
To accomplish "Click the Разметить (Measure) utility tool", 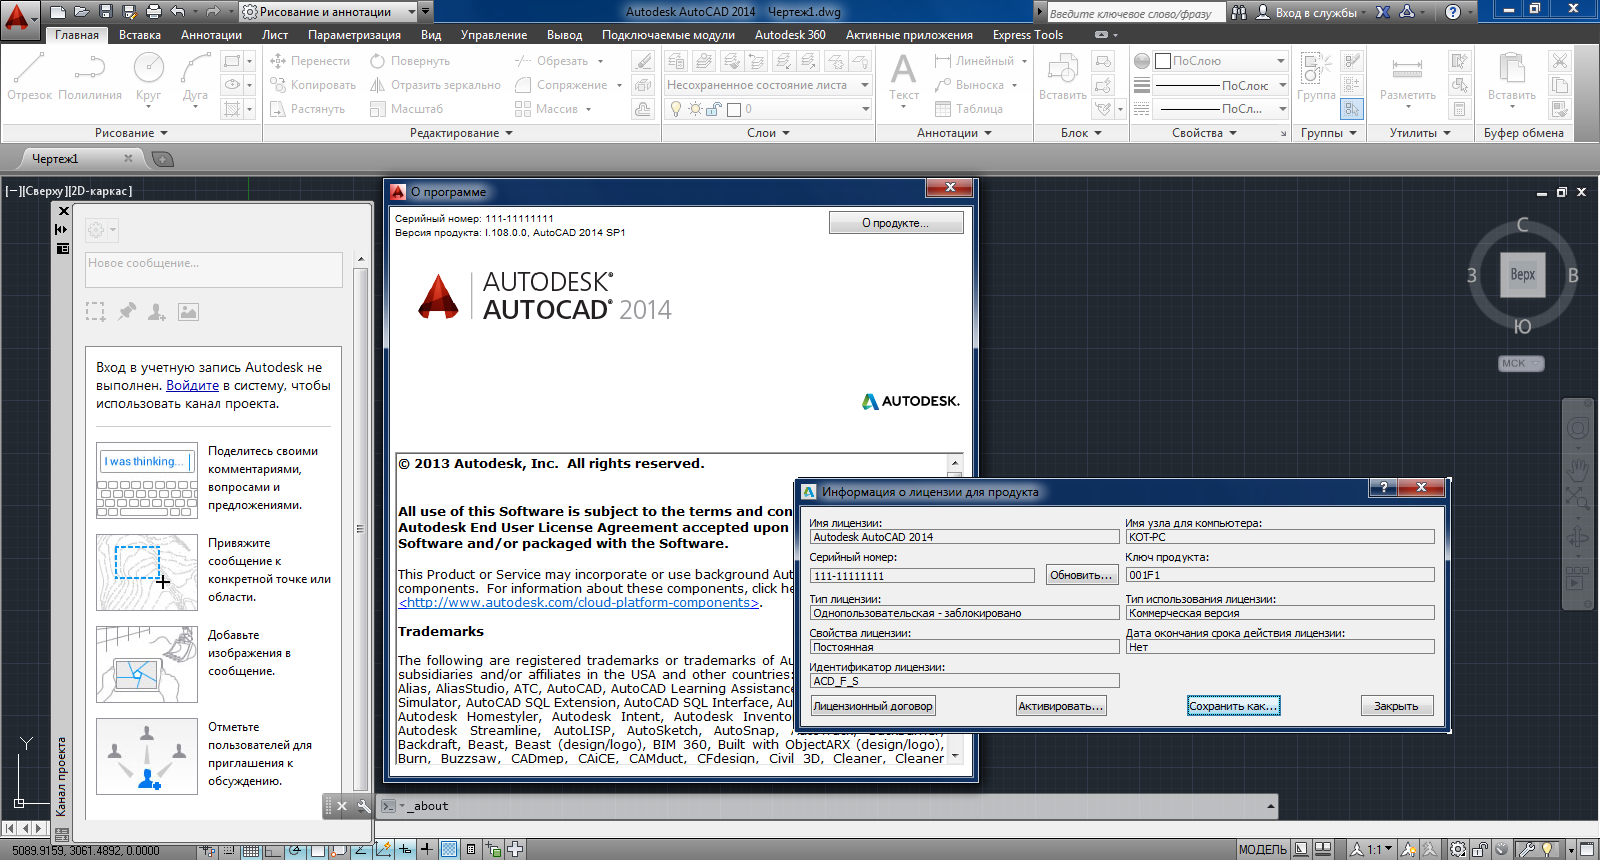I will [x=1407, y=78].
